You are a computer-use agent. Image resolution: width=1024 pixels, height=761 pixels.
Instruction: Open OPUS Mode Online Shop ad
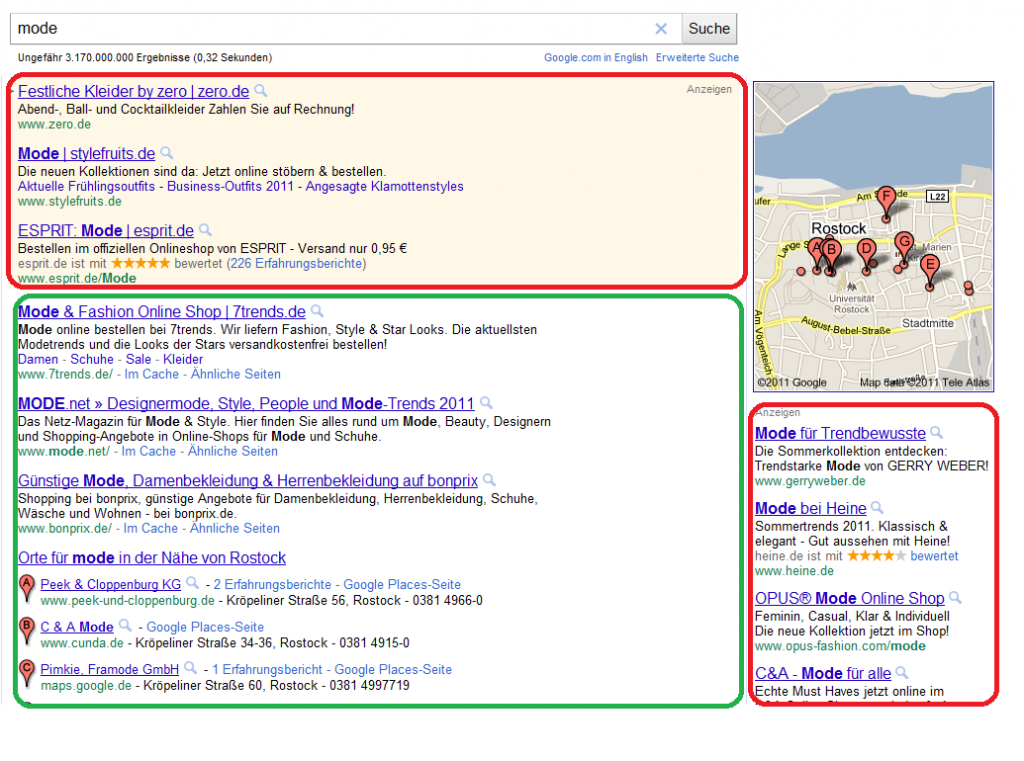[850, 598]
